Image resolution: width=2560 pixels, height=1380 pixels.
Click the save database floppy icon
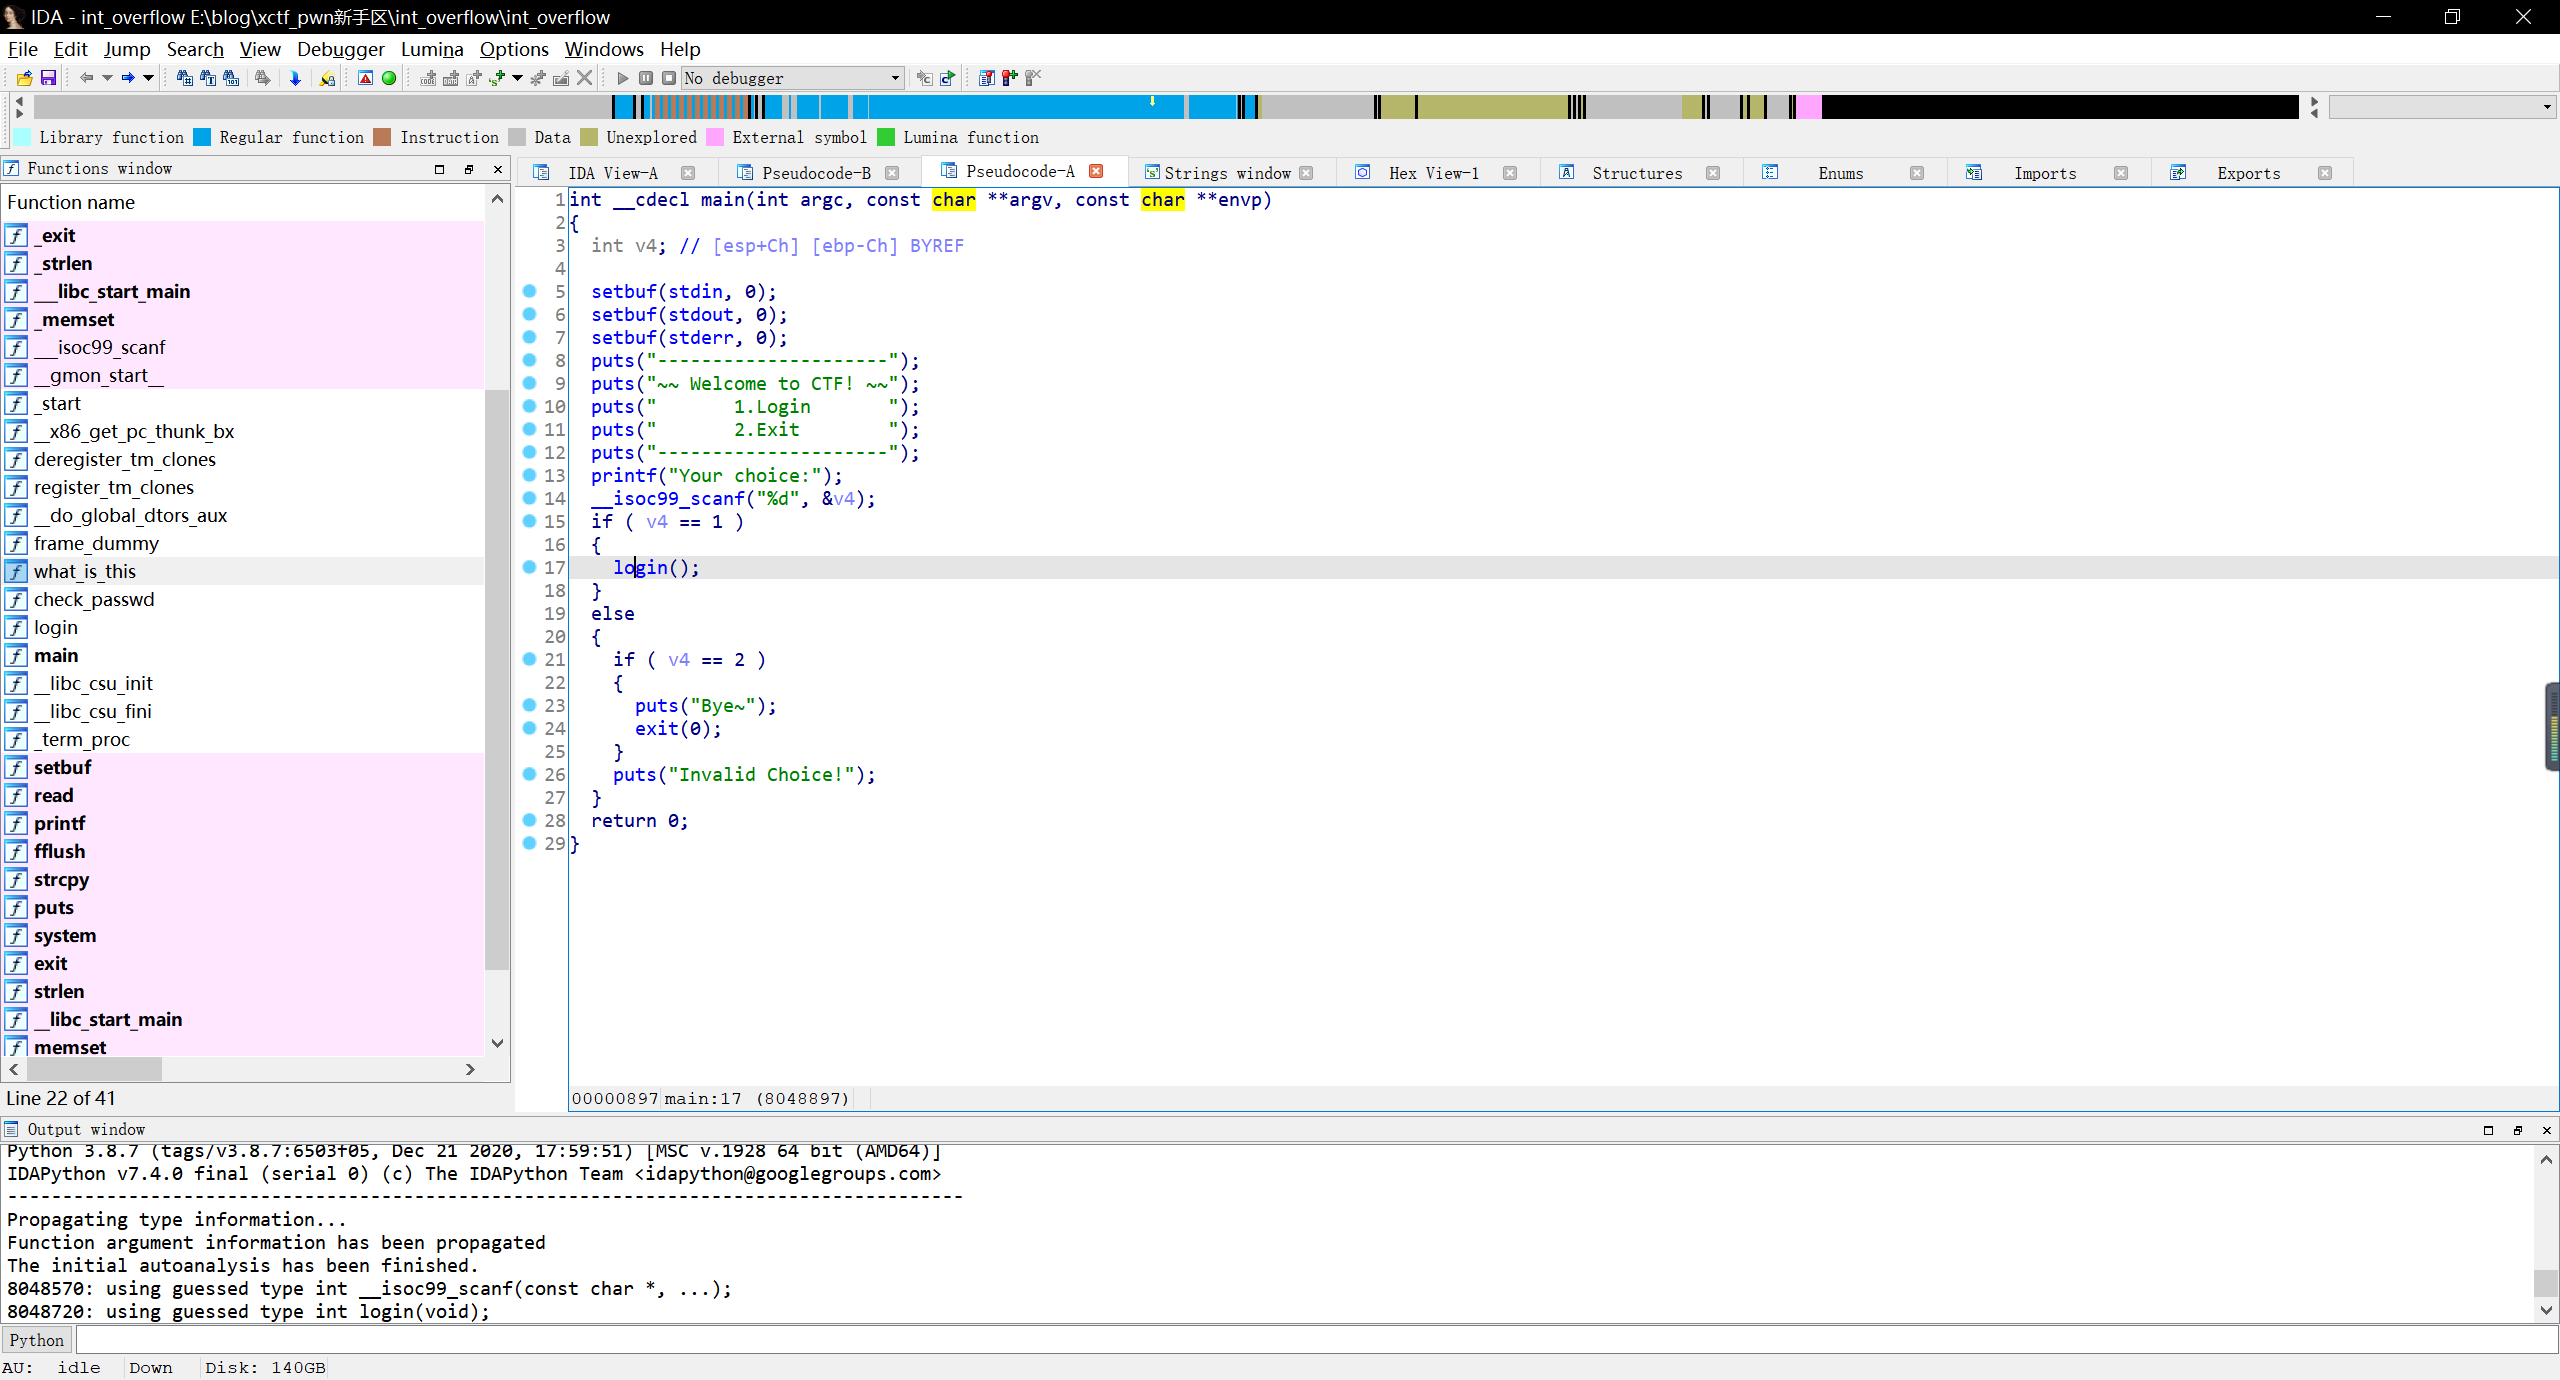pyautogui.click(x=48, y=78)
